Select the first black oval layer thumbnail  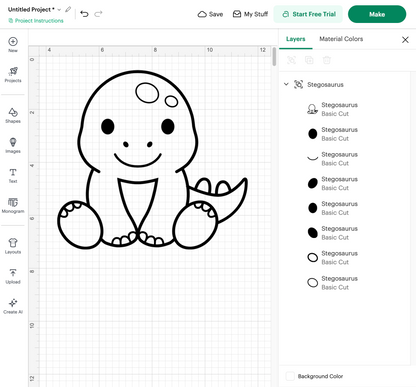click(x=312, y=134)
